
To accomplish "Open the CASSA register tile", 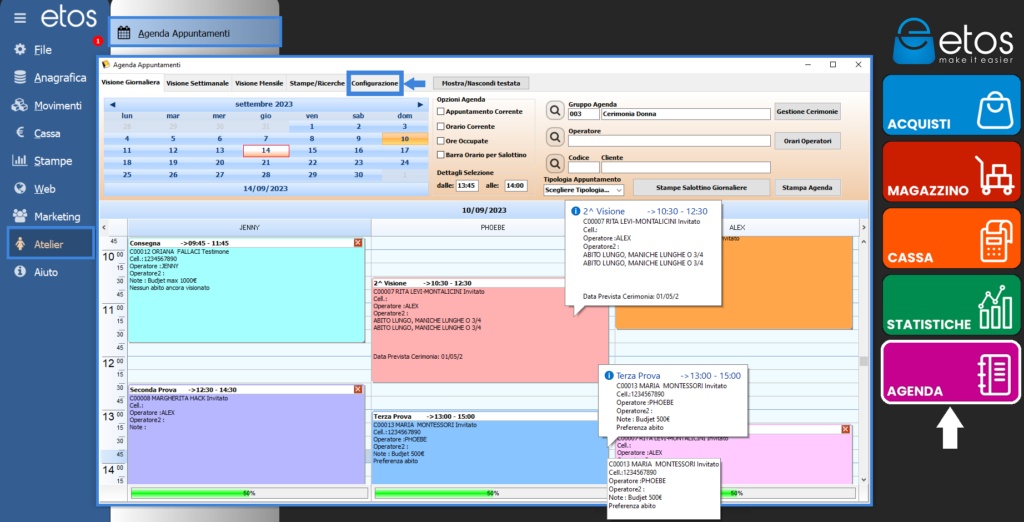I will tap(952, 238).
